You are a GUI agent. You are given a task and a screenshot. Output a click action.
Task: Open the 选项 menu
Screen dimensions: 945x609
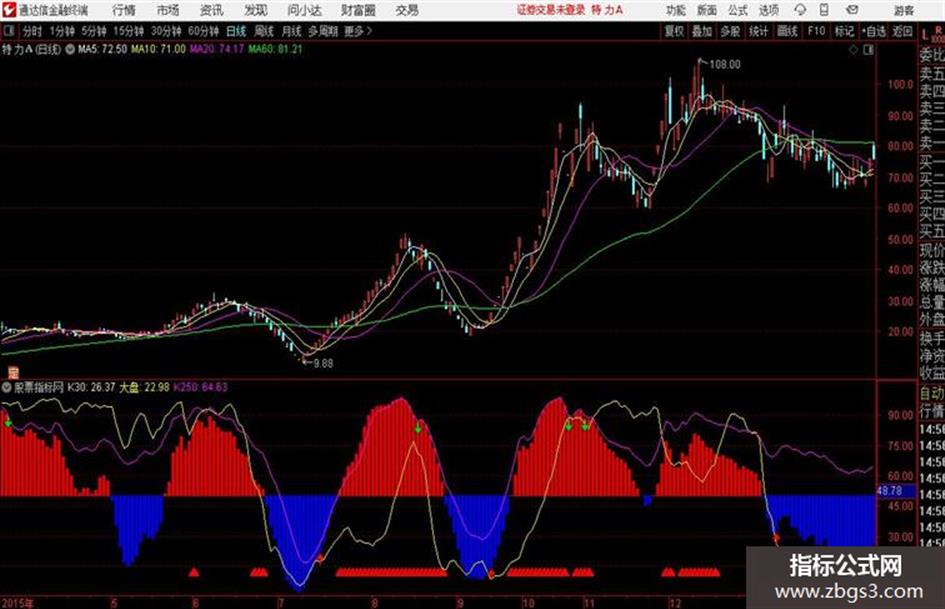769,10
